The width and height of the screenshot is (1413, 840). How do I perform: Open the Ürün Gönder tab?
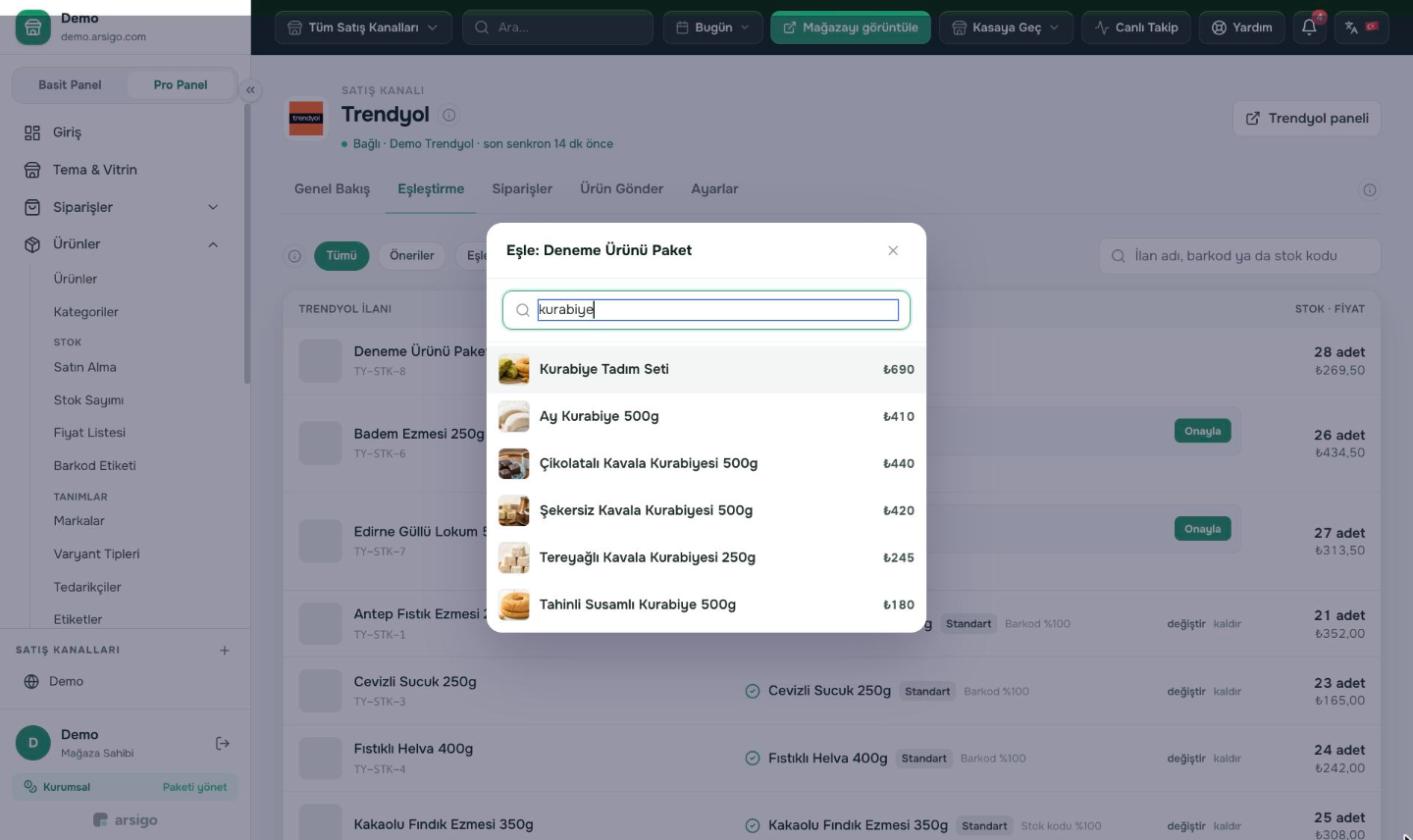(x=622, y=189)
